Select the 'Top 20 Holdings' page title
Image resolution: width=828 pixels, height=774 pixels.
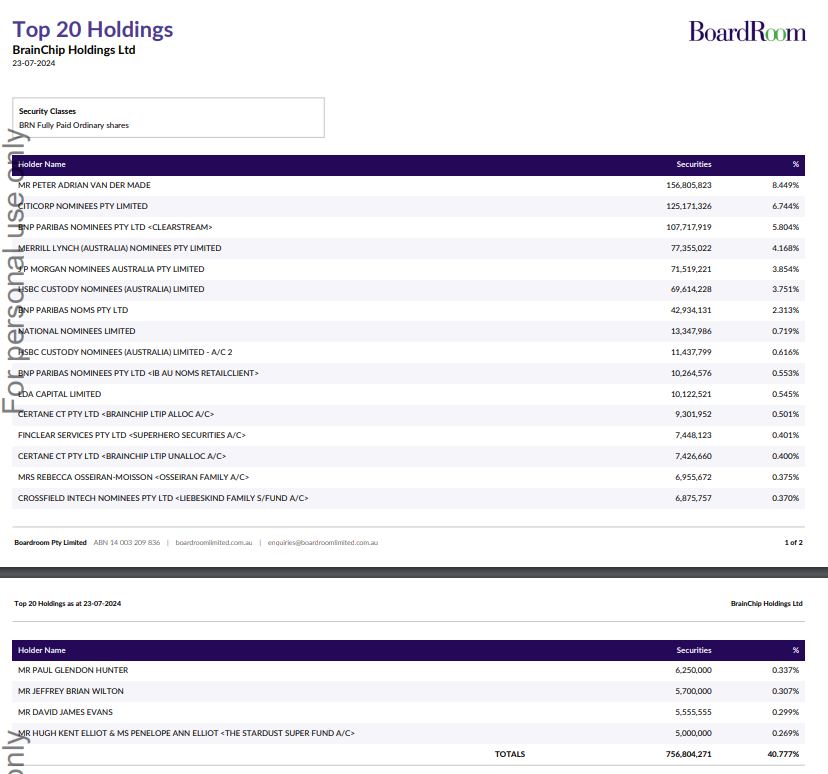[93, 30]
